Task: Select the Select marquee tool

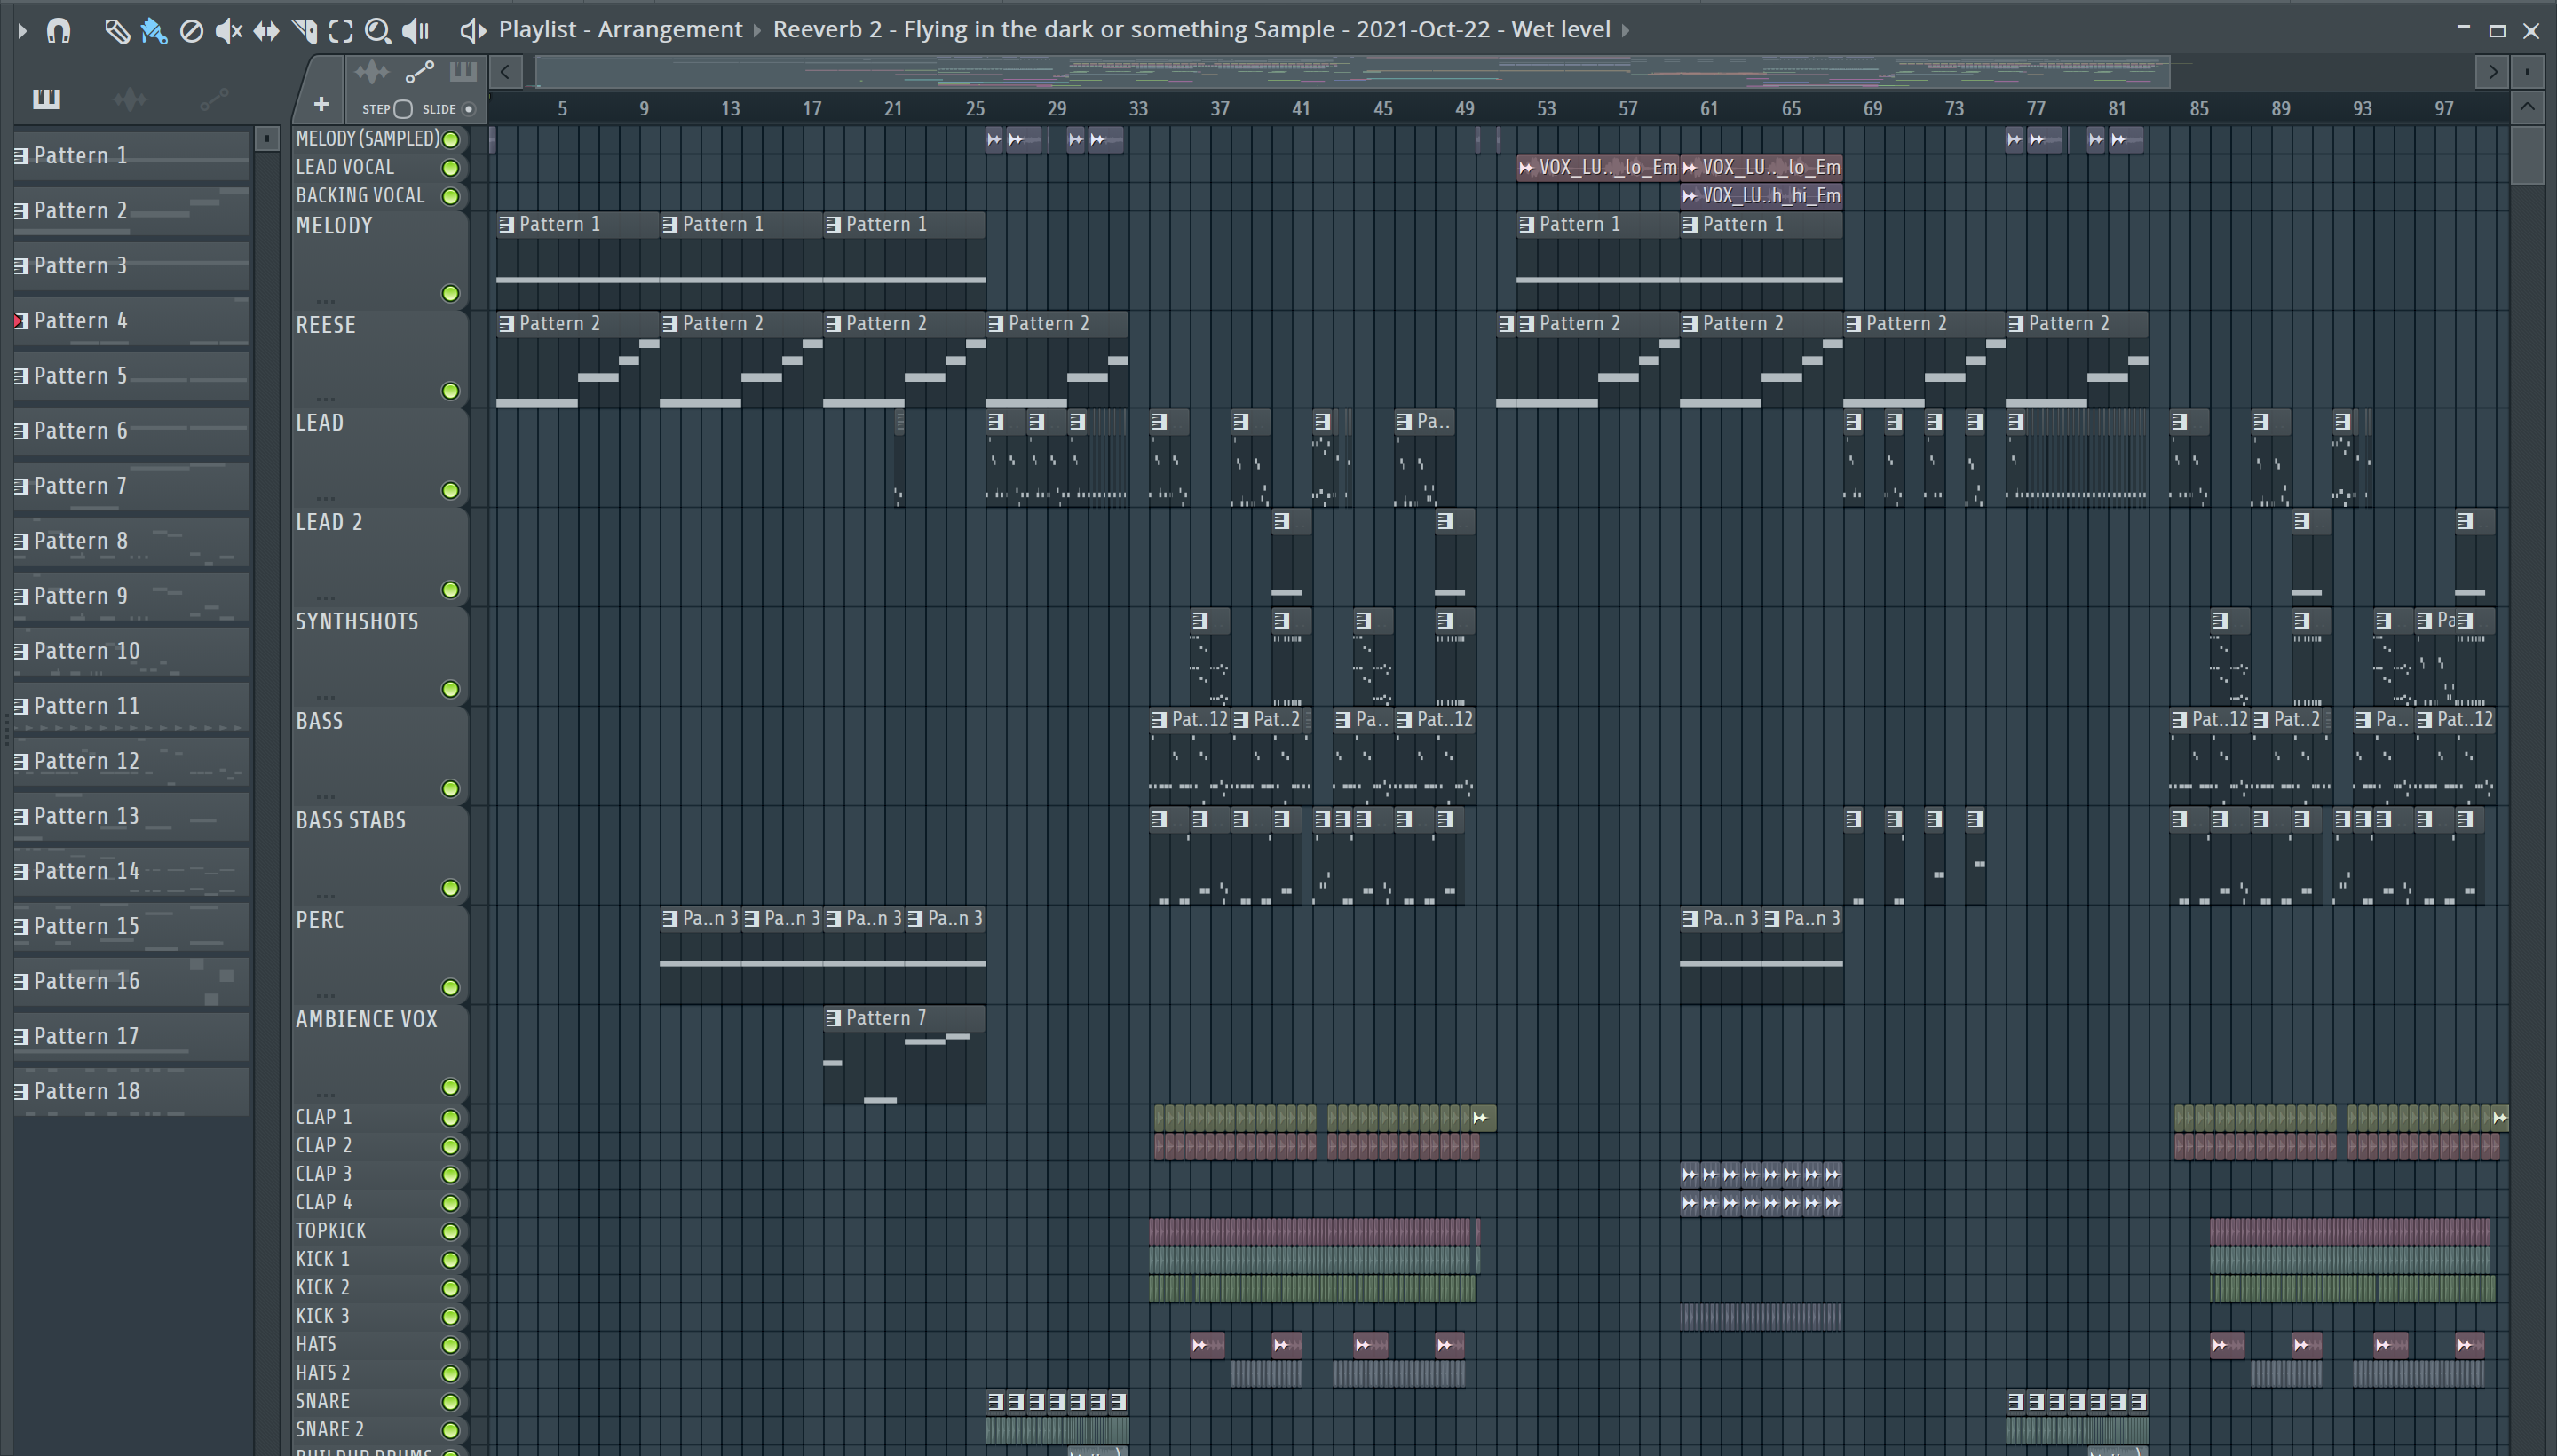Action: [x=341, y=31]
